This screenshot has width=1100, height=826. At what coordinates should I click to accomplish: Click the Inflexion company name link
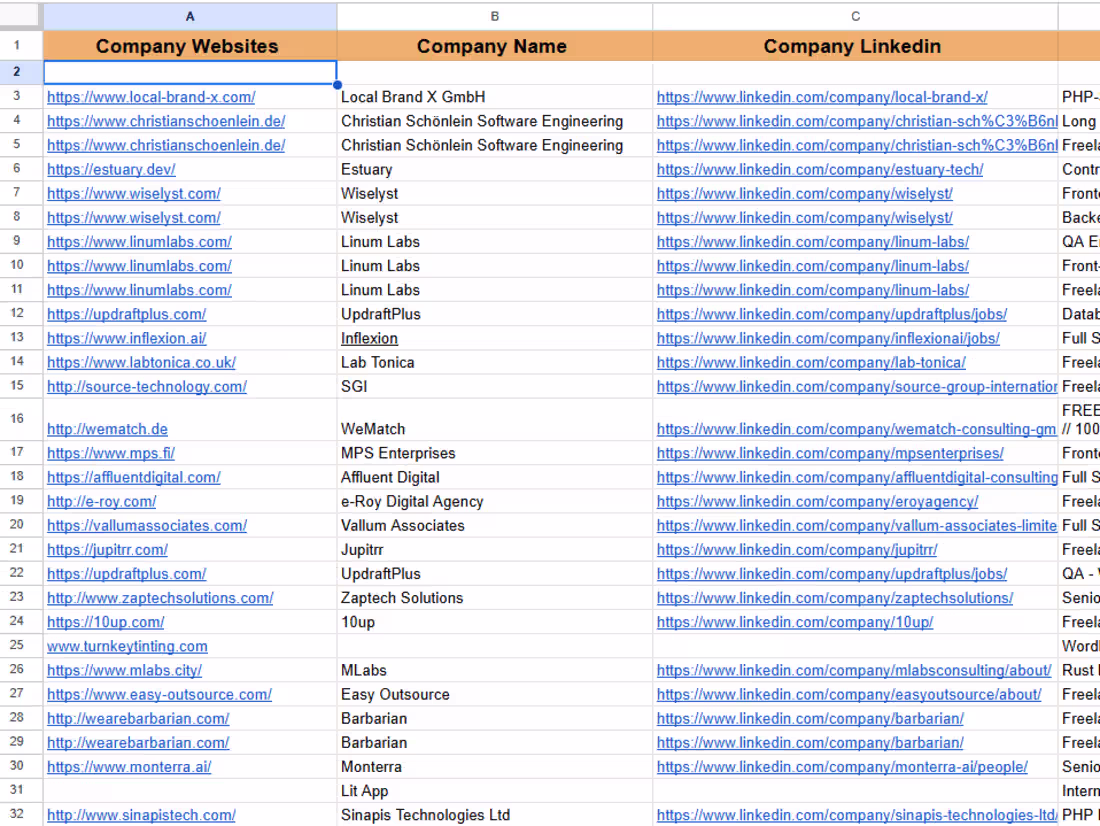(x=369, y=338)
